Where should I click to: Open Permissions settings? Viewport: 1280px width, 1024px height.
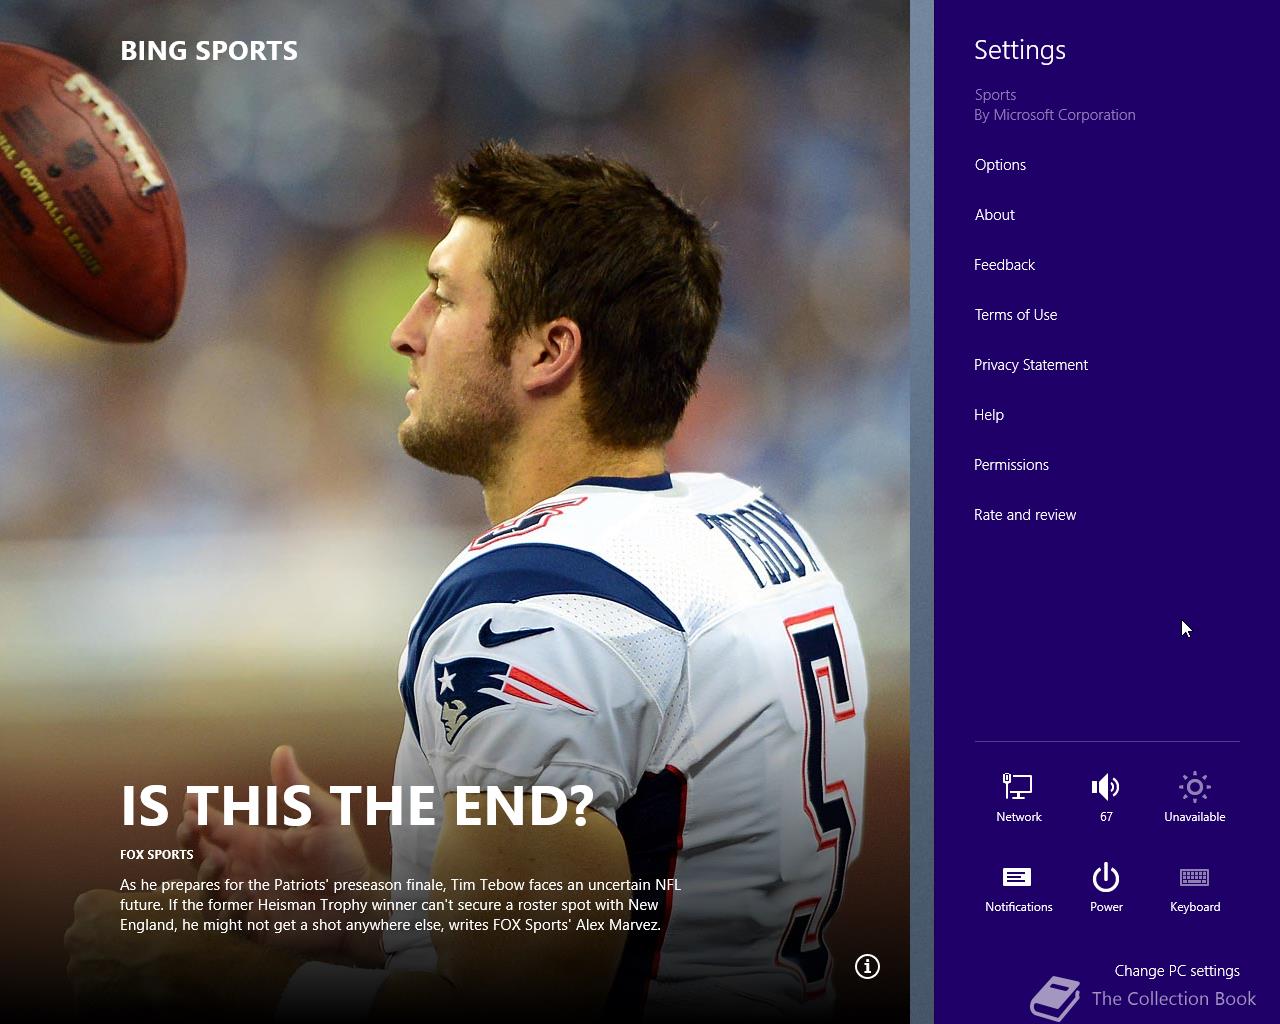pyautogui.click(x=1011, y=465)
